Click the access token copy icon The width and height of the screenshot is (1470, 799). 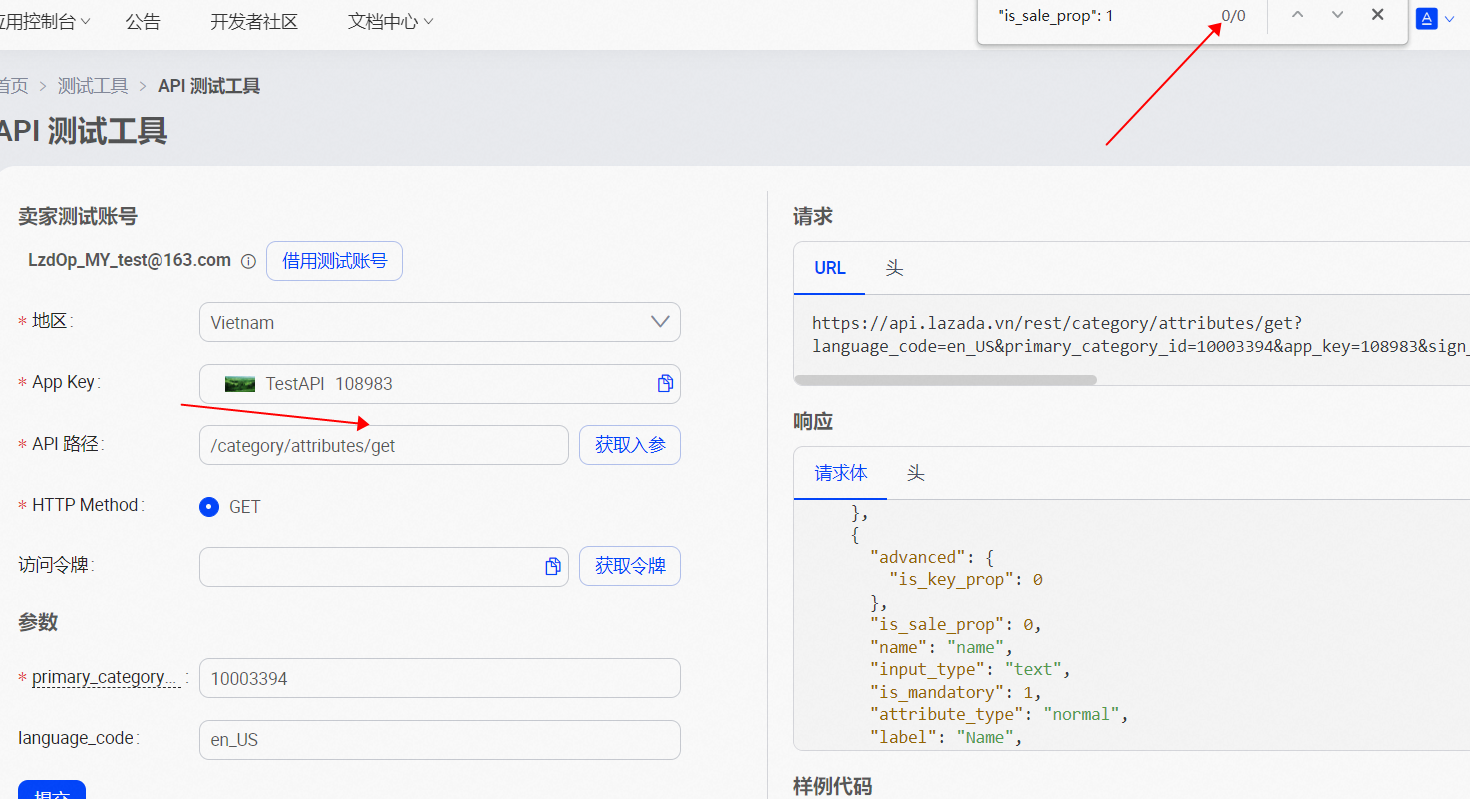(x=552, y=567)
